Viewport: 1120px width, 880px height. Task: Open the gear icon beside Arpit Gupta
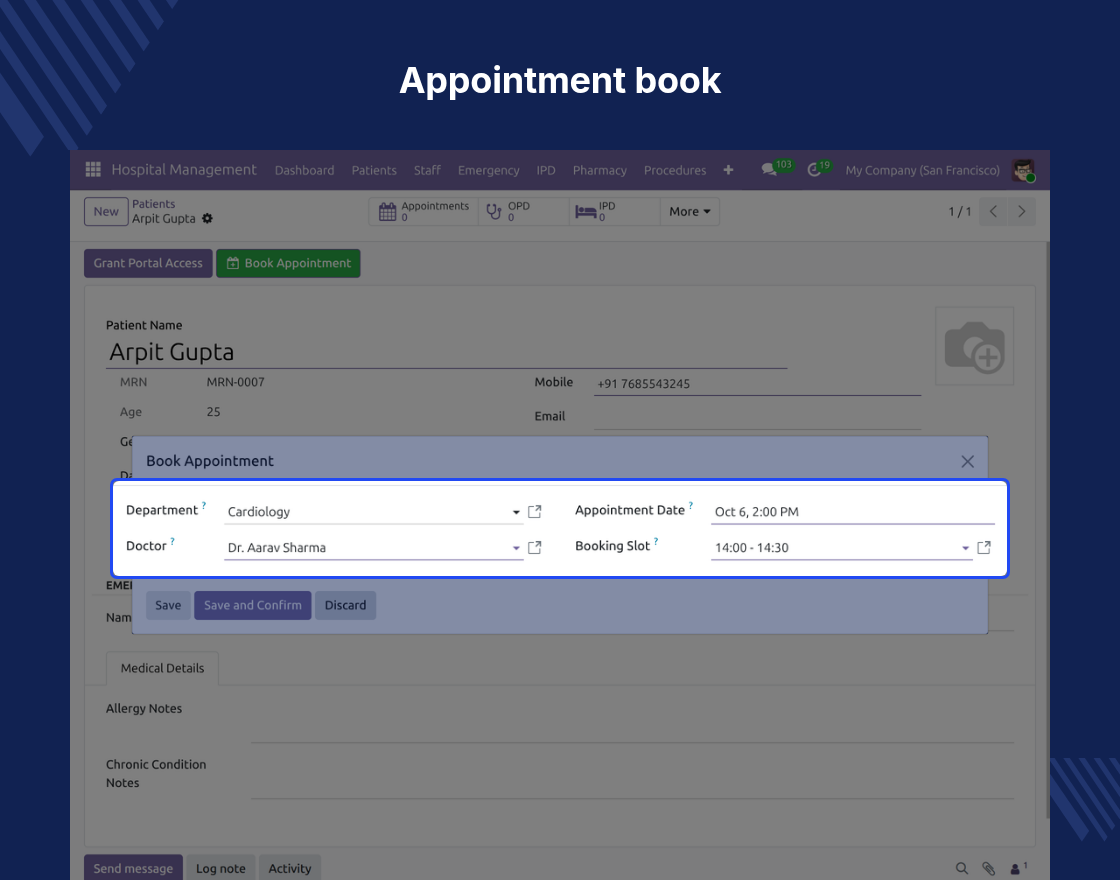pos(207,219)
